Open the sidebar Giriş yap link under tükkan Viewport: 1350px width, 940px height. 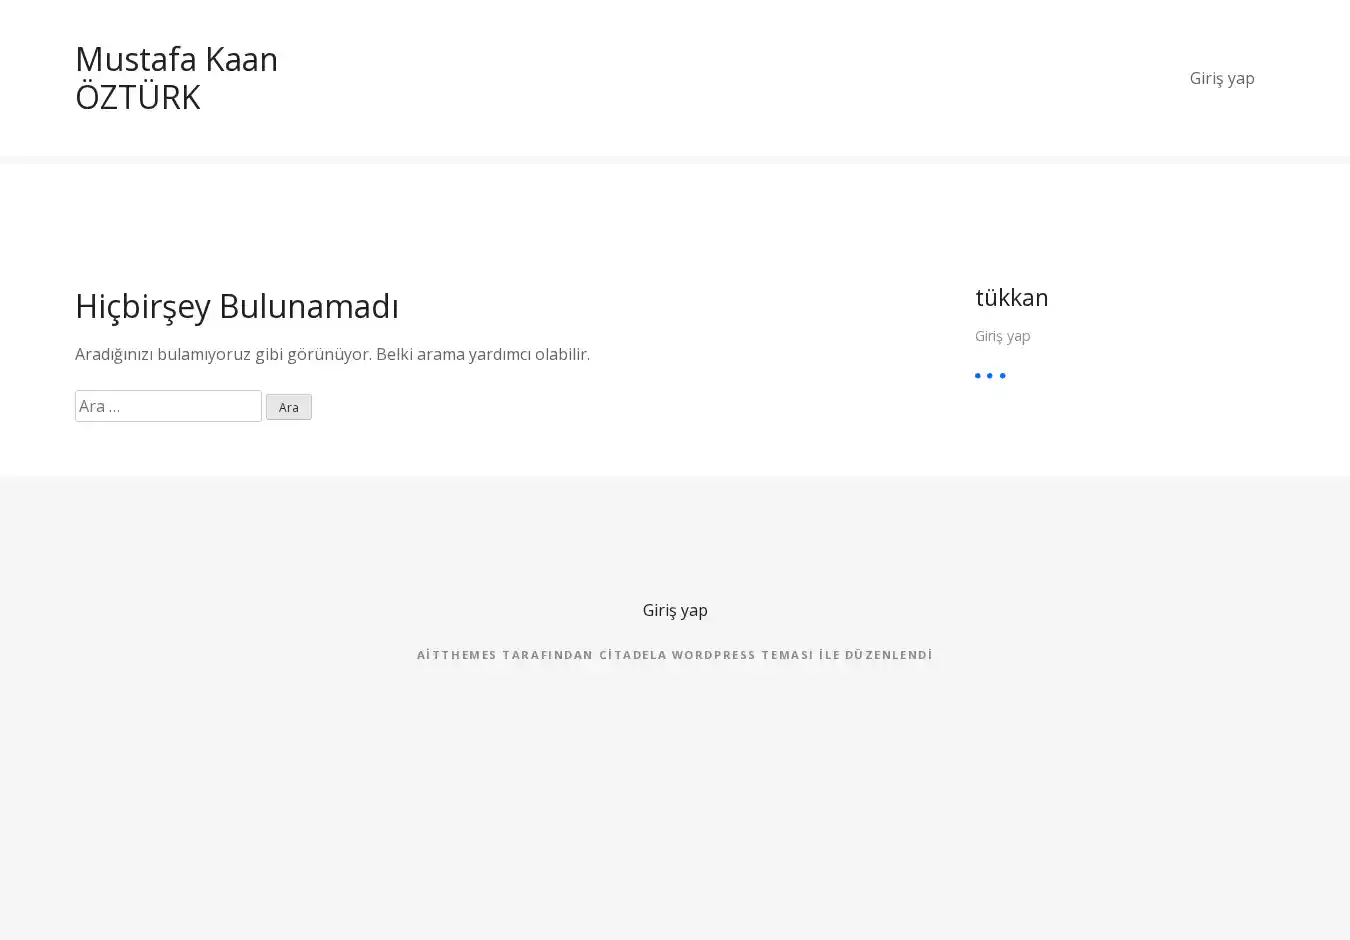(1002, 336)
